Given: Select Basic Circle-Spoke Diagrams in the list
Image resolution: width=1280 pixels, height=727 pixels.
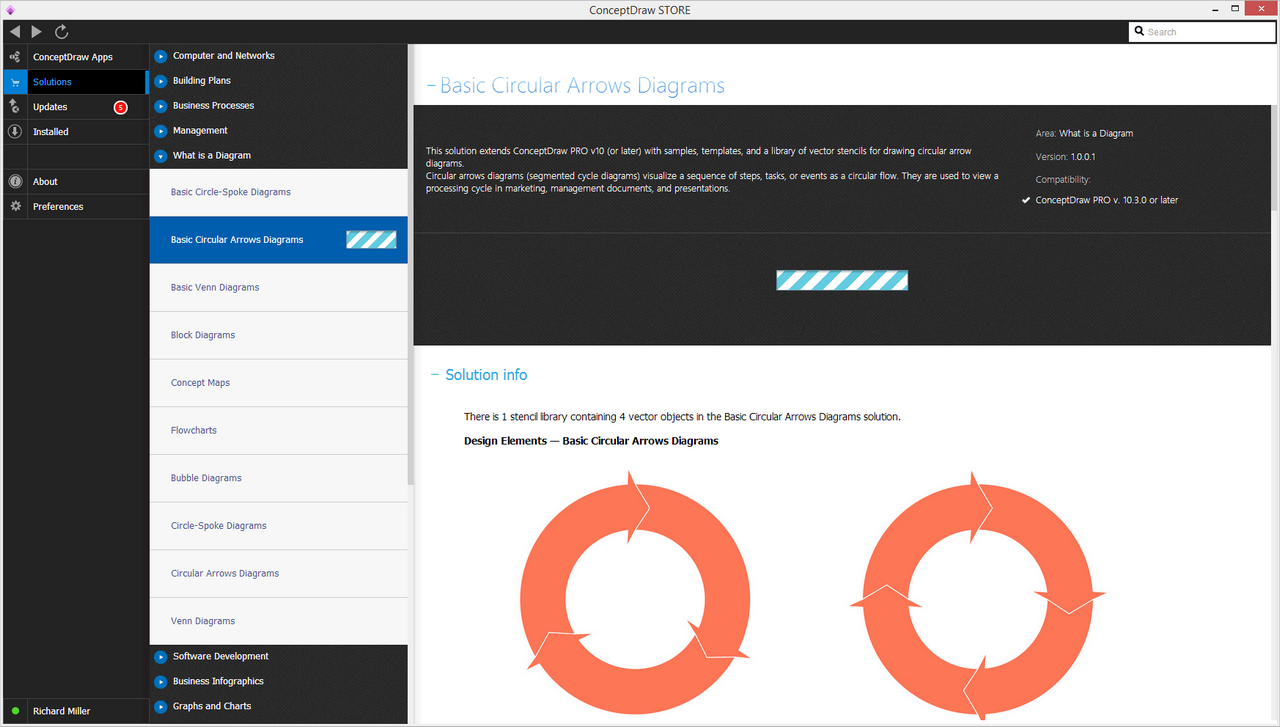Looking at the screenshot, I should [x=279, y=192].
